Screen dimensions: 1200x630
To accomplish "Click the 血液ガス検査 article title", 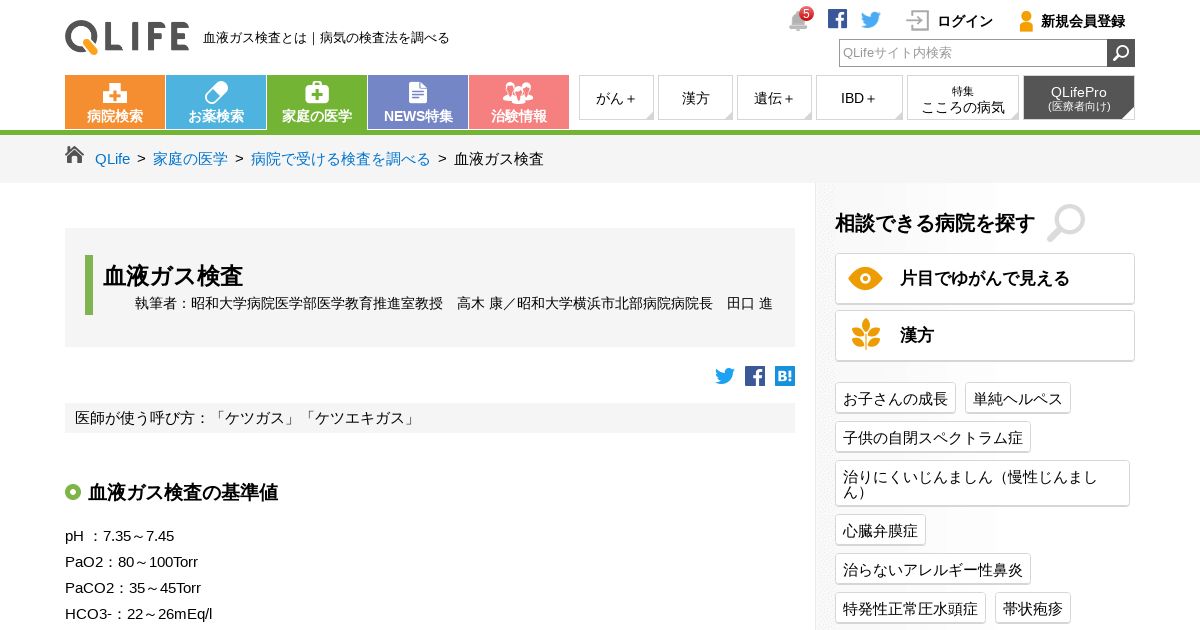I will click(173, 276).
